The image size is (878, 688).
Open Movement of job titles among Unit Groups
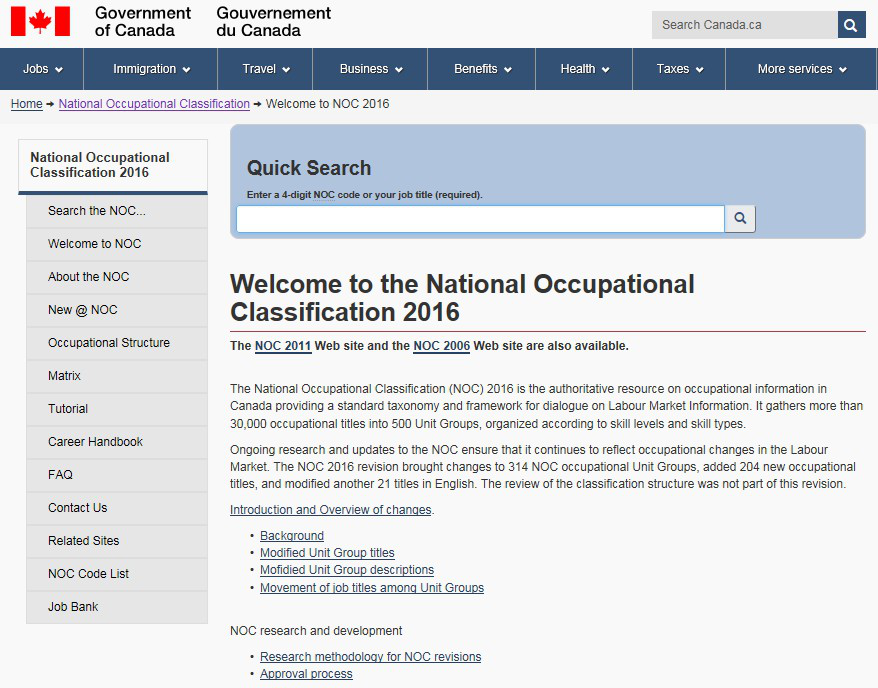pyautogui.click(x=372, y=588)
